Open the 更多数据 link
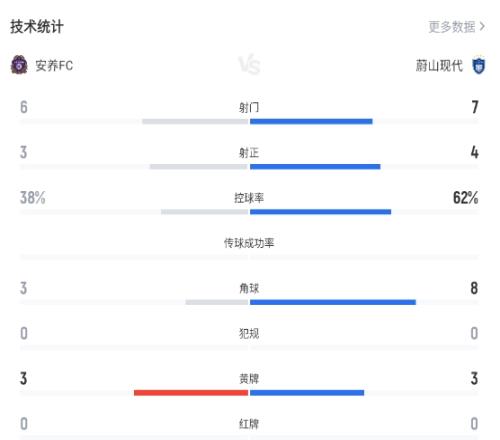This screenshot has width=500, height=440. [x=452, y=27]
